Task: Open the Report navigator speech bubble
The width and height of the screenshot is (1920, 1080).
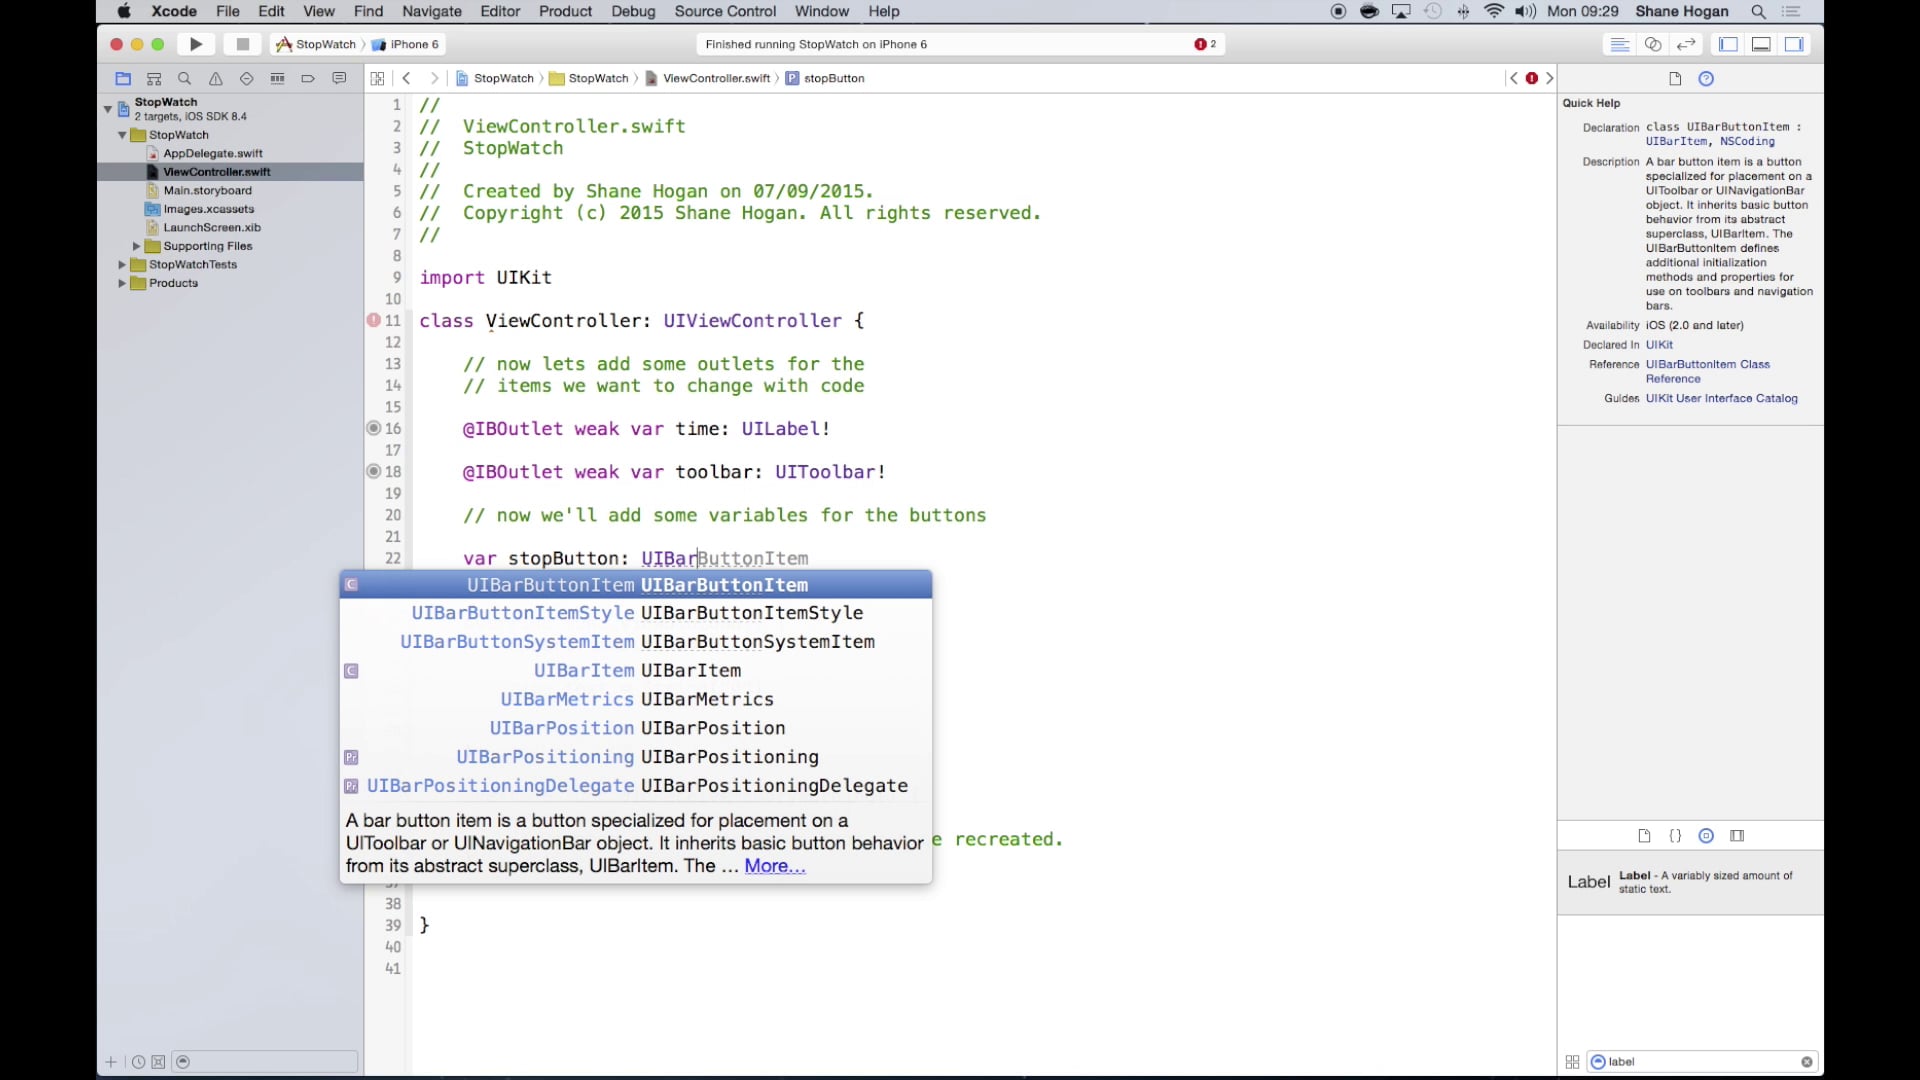Action: pos(339,78)
